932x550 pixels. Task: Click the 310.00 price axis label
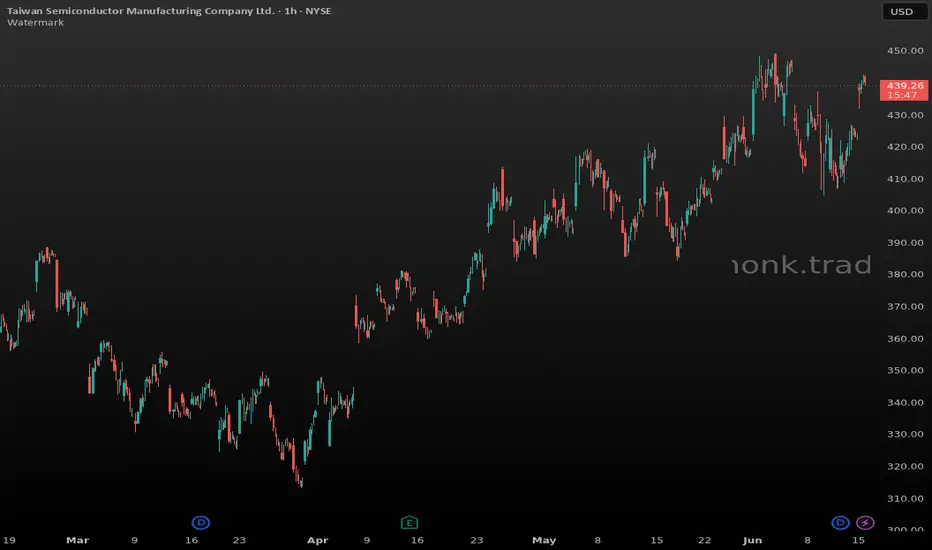(x=905, y=498)
